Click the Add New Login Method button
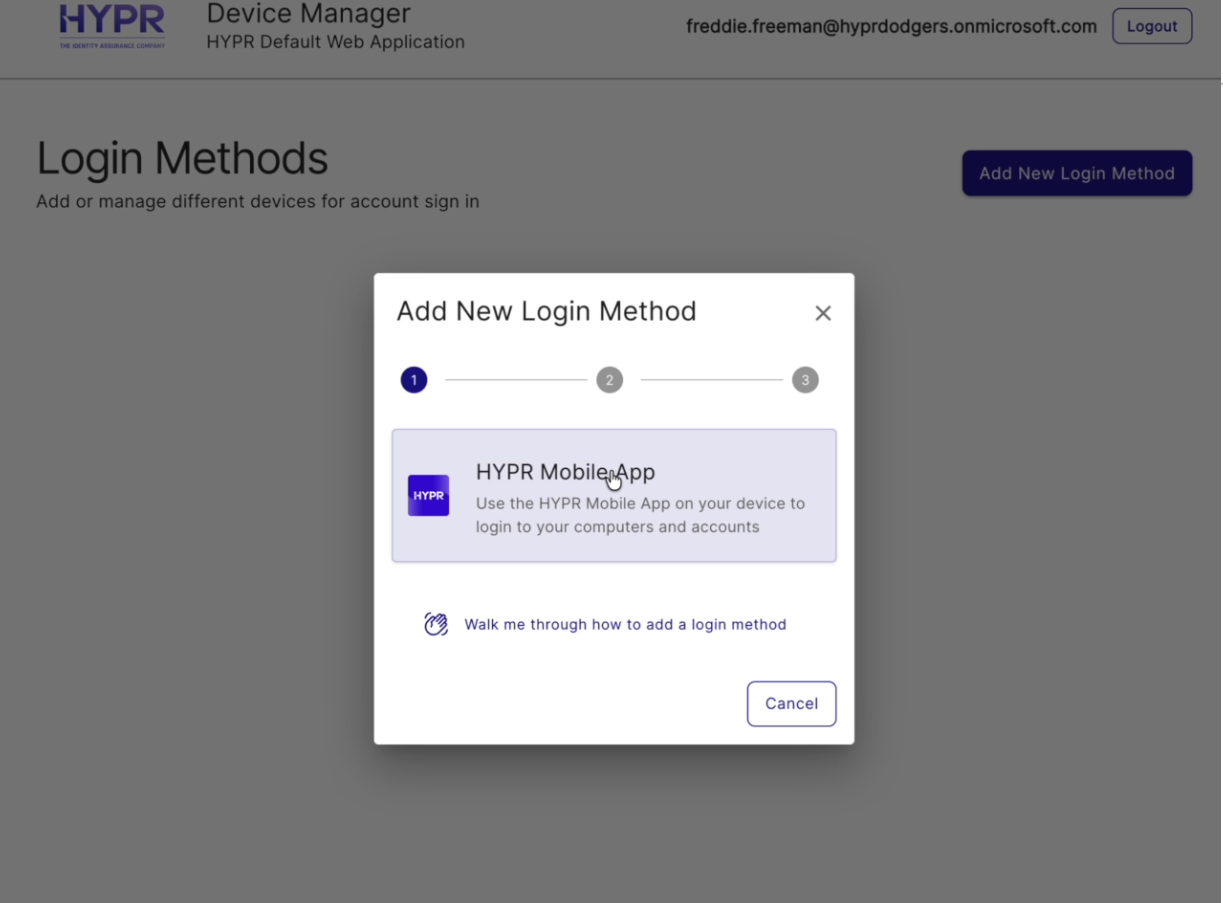 point(1076,173)
